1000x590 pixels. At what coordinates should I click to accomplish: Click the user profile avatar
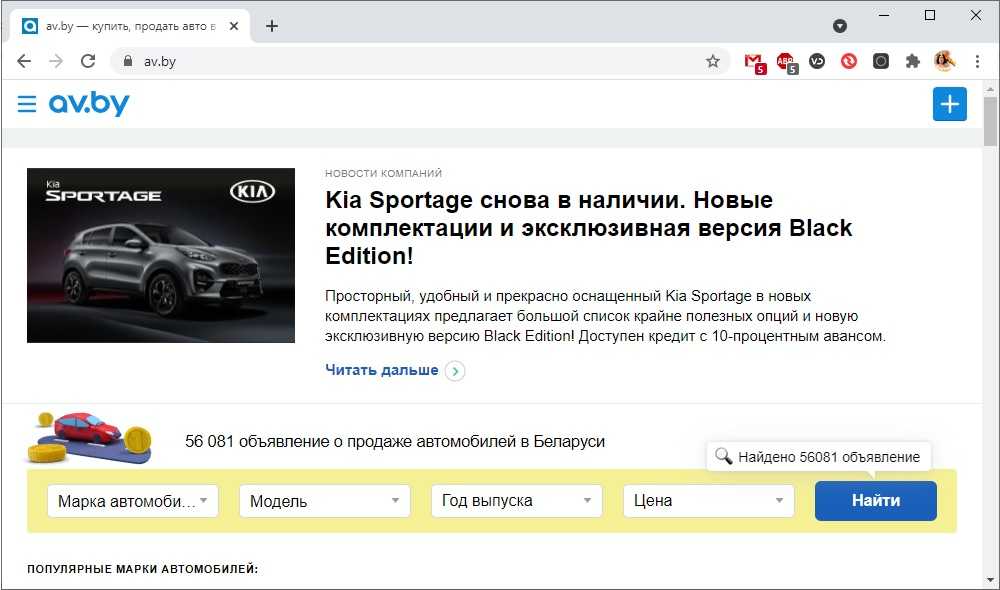[x=944, y=61]
